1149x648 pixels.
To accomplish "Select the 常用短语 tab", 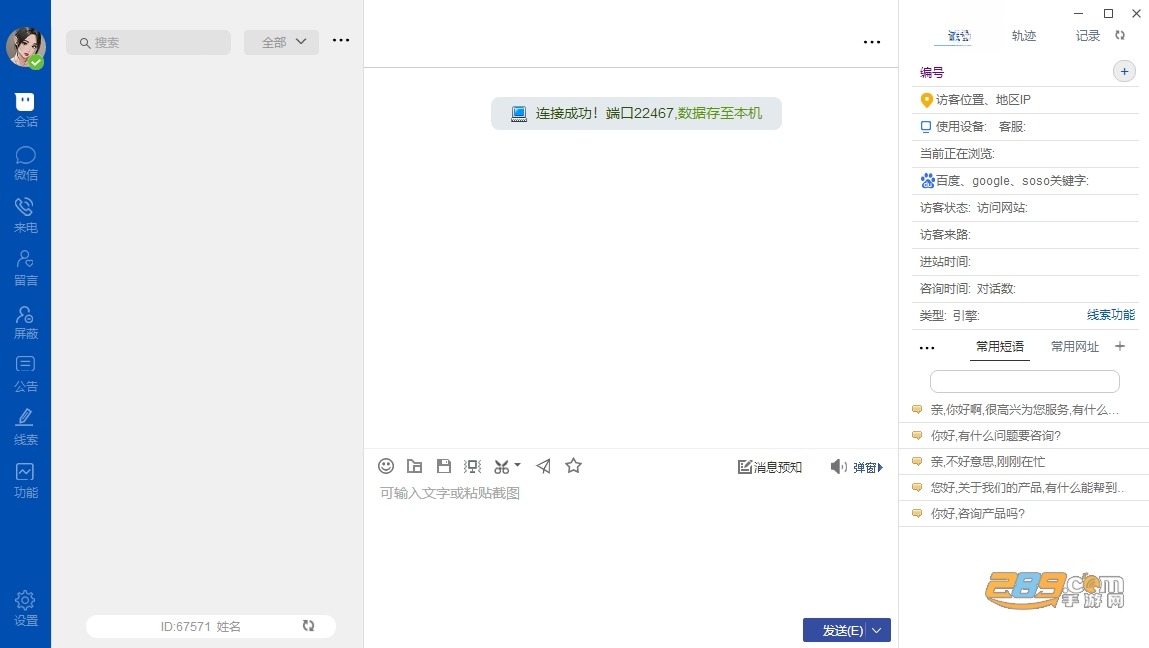I will tap(1000, 347).
